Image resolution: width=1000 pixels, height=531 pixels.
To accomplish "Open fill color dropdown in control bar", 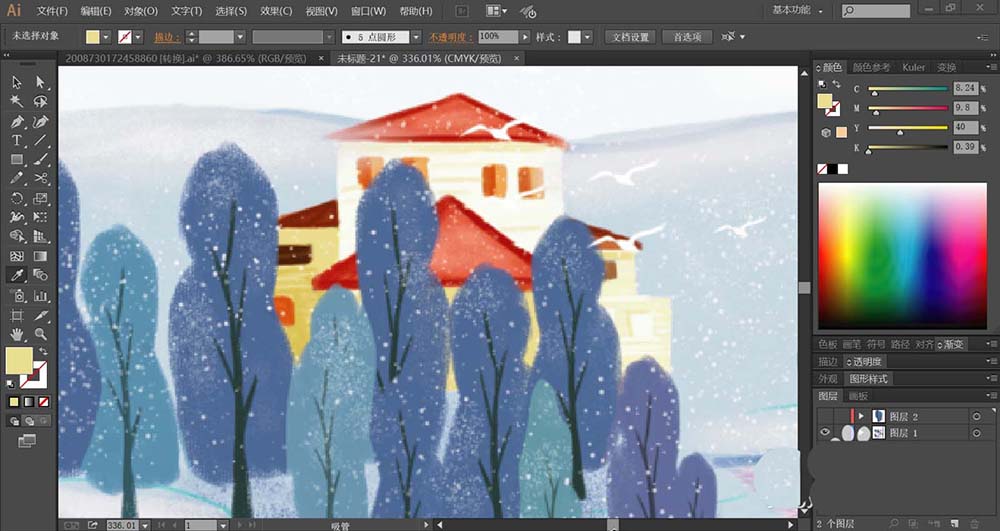I will [106, 37].
